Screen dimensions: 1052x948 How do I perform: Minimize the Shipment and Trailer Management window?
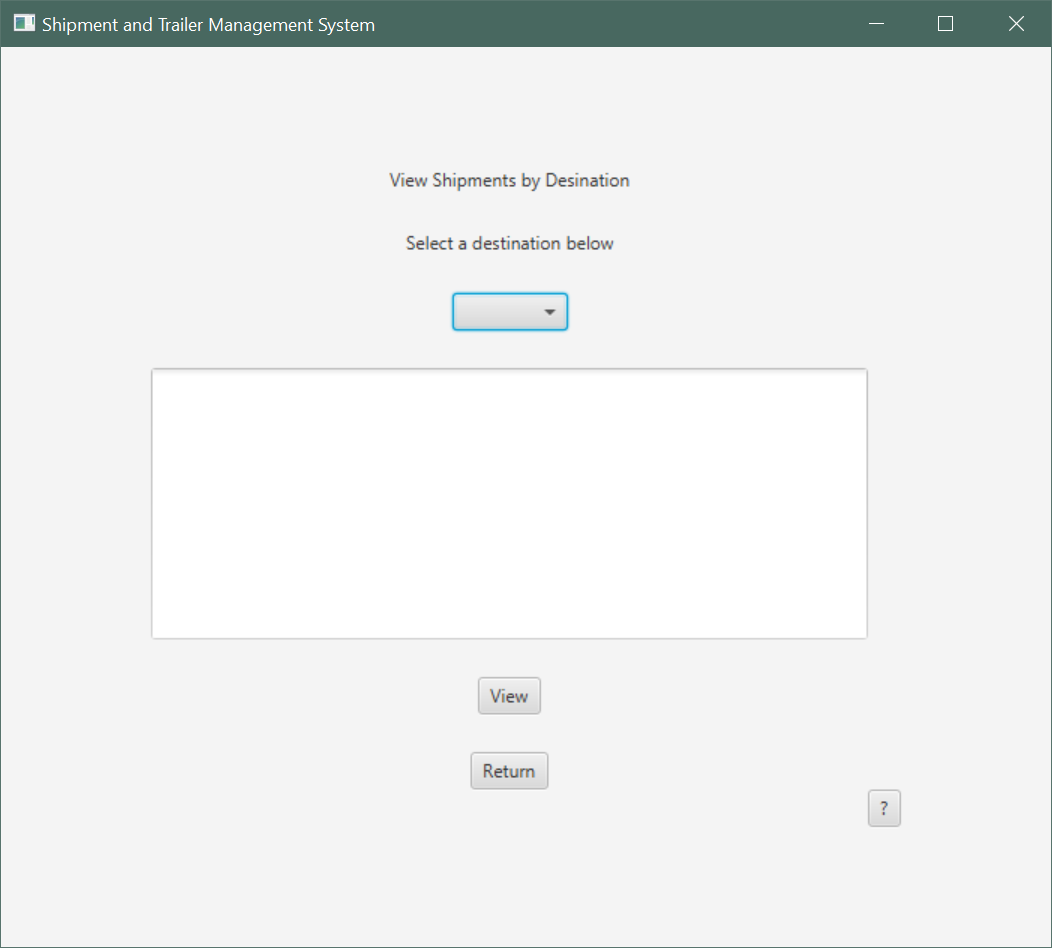point(877,24)
